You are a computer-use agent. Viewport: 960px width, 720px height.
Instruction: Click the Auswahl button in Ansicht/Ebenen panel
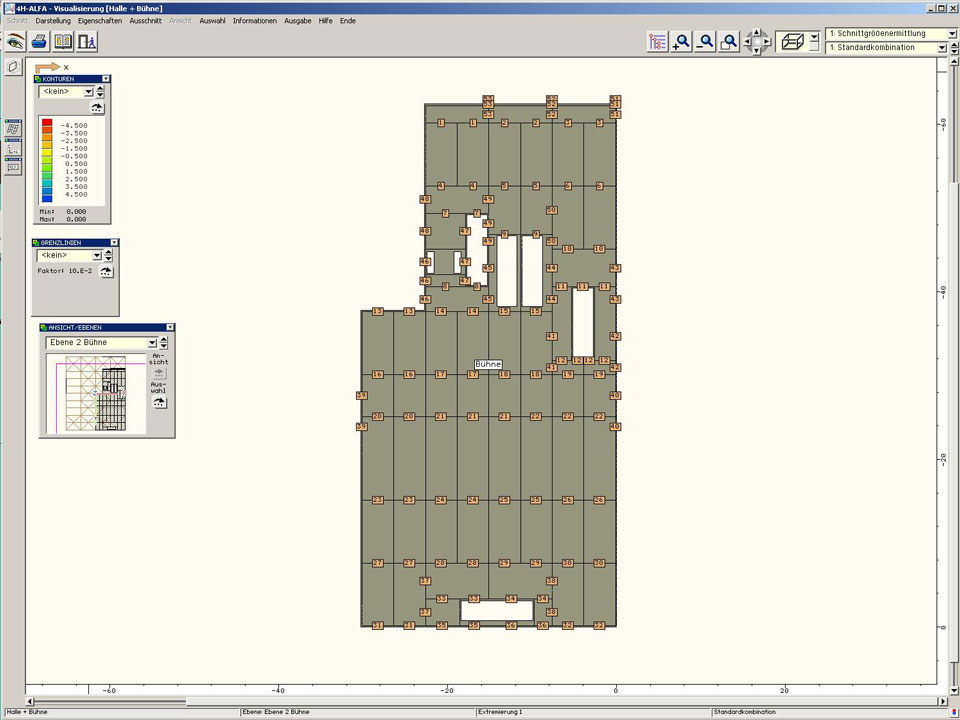[159, 401]
